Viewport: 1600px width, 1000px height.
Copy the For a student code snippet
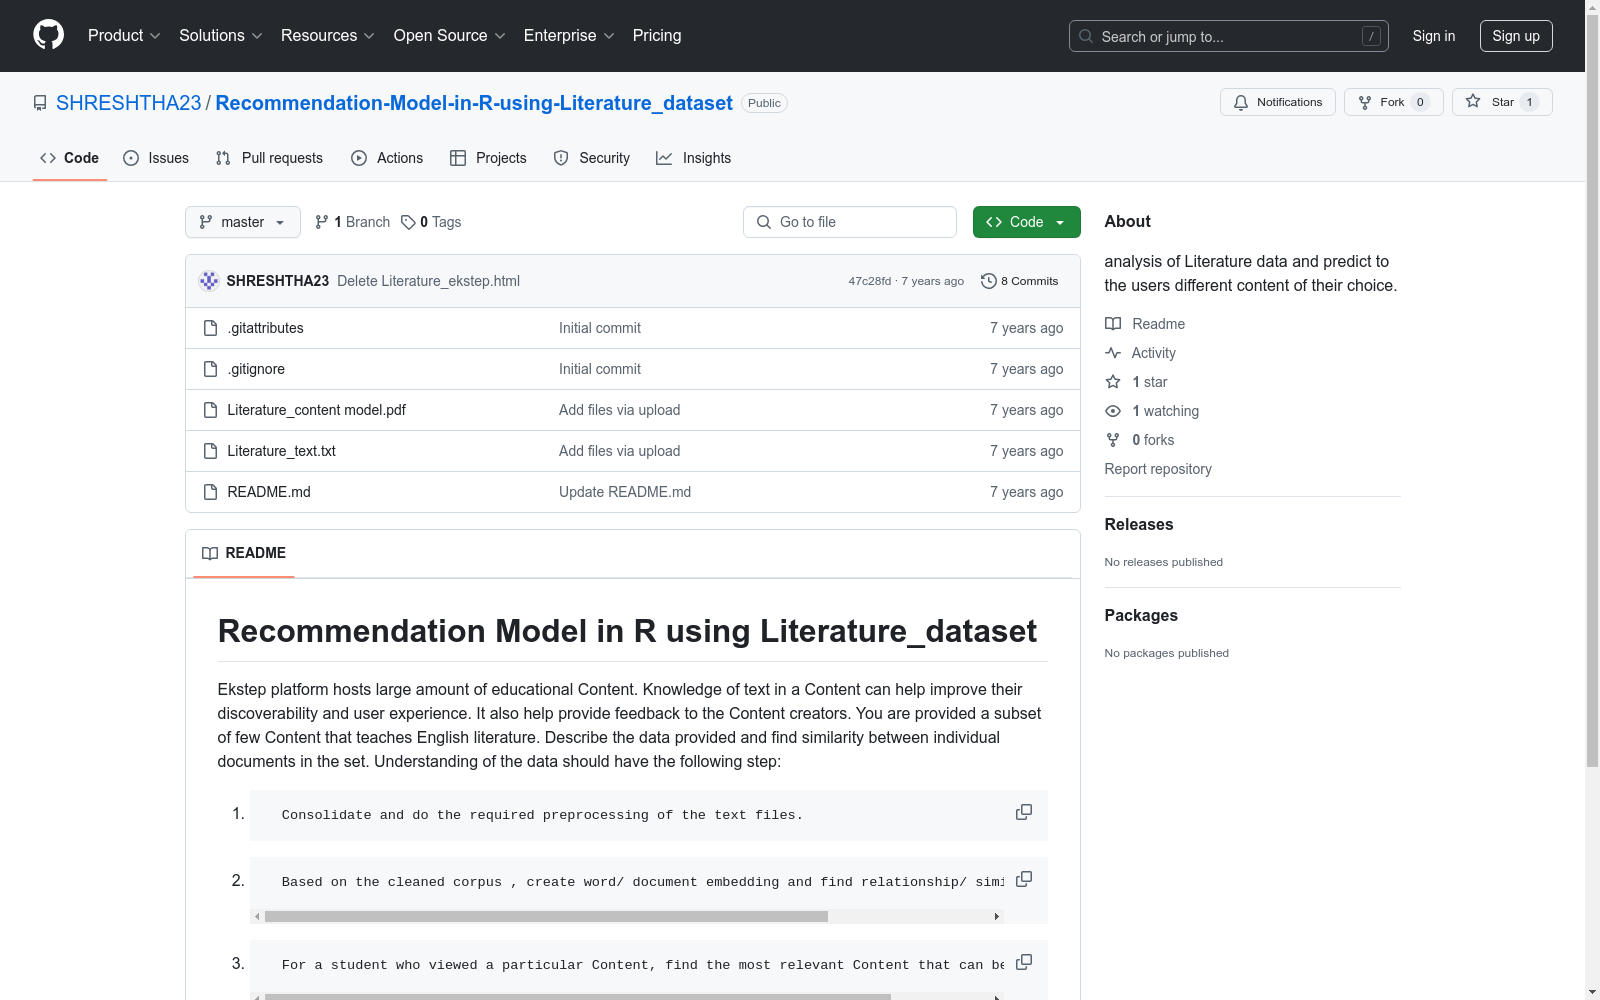click(x=1024, y=962)
